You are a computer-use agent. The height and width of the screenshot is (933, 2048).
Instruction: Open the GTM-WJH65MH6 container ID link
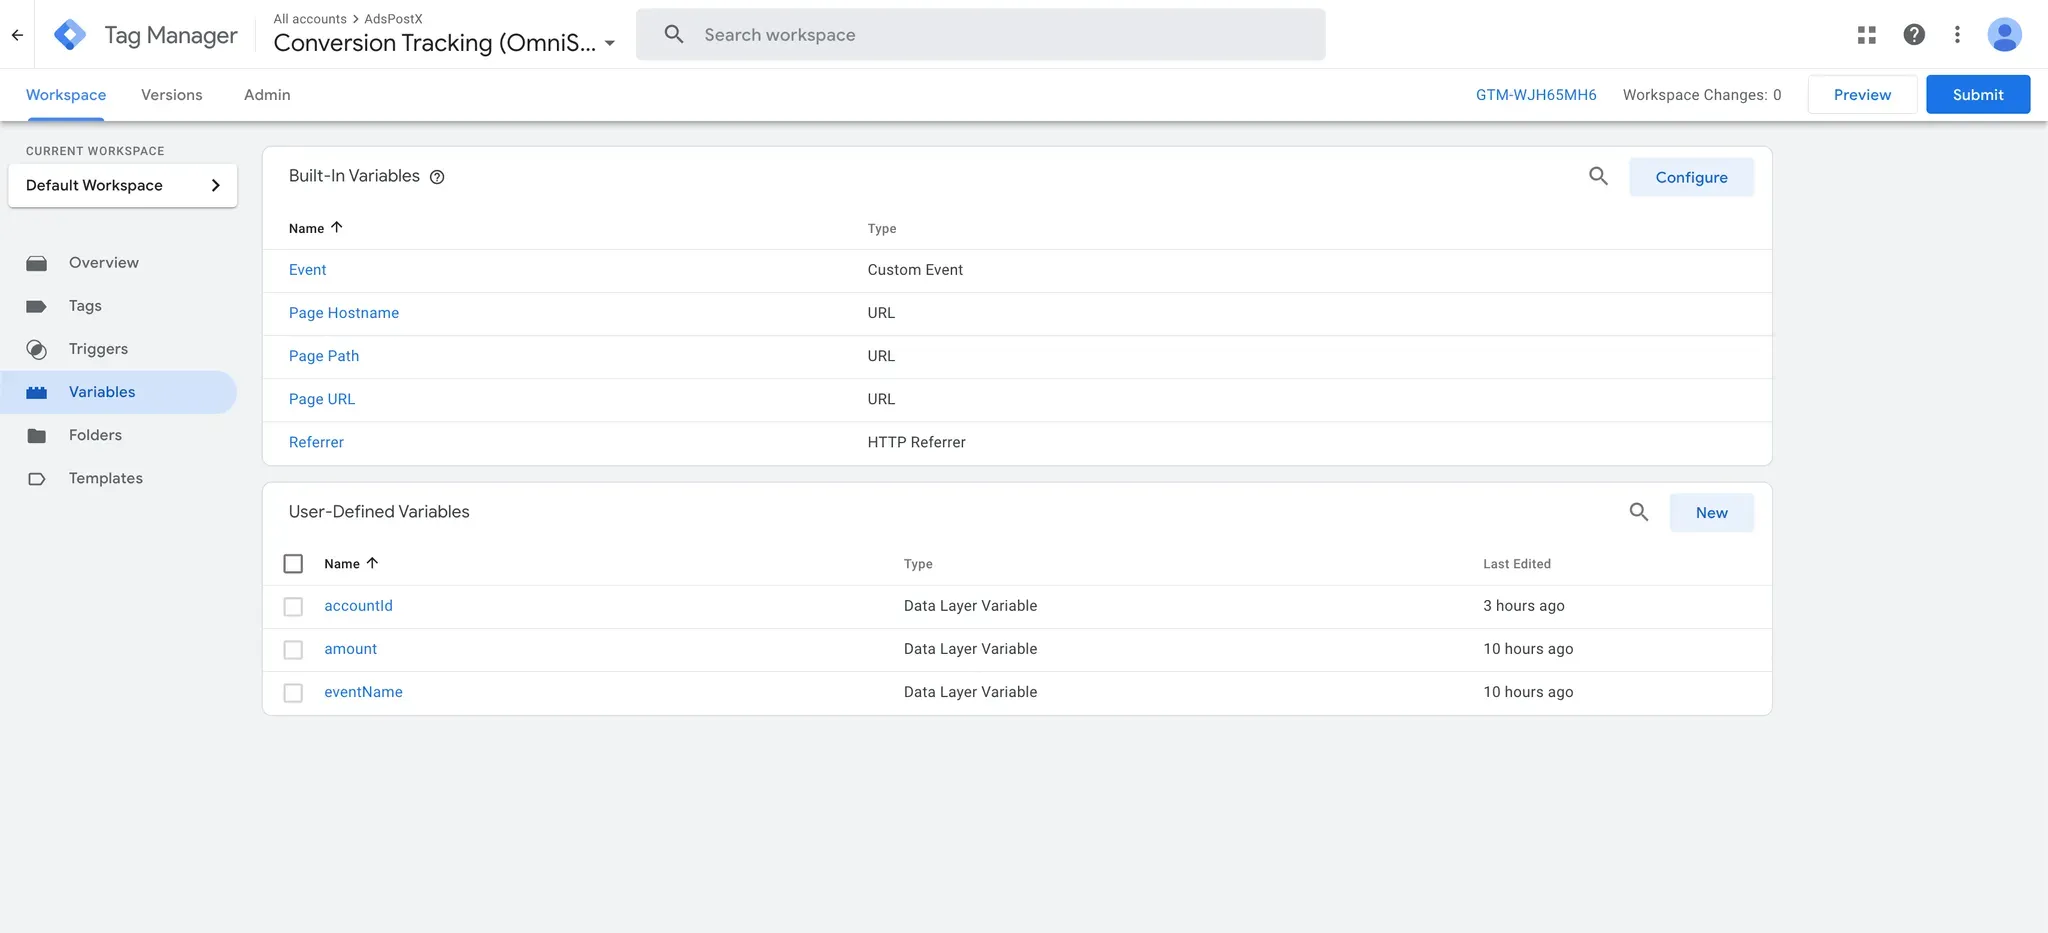tap(1536, 95)
